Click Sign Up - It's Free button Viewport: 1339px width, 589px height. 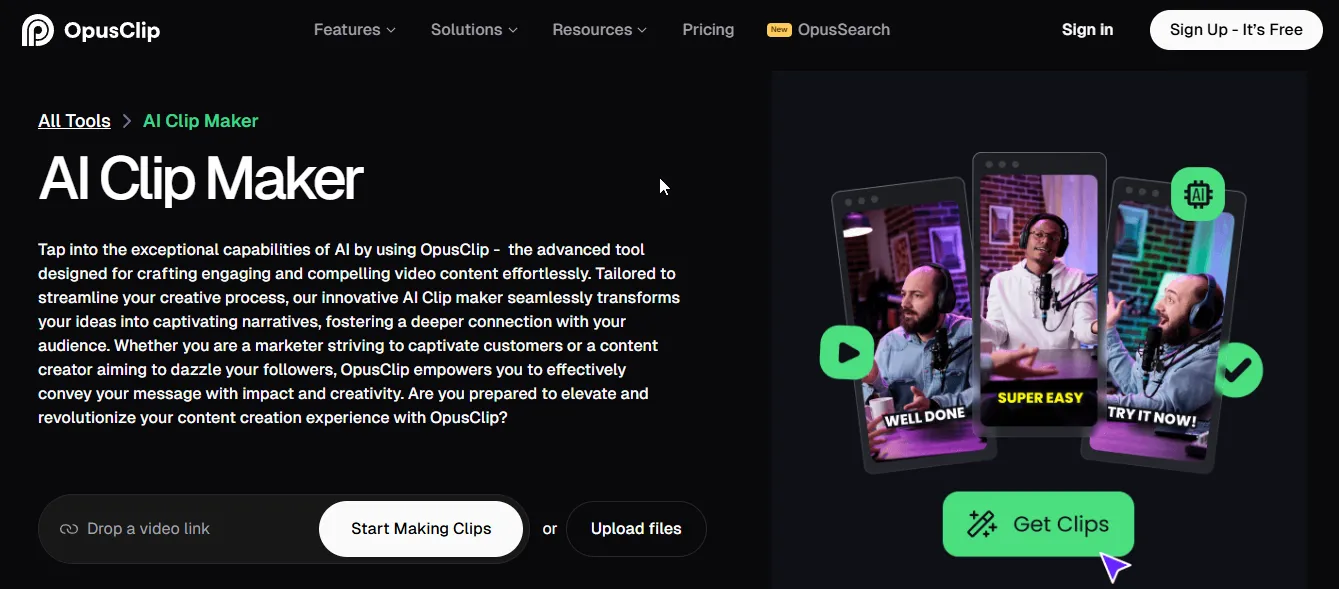pyautogui.click(x=1236, y=30)
